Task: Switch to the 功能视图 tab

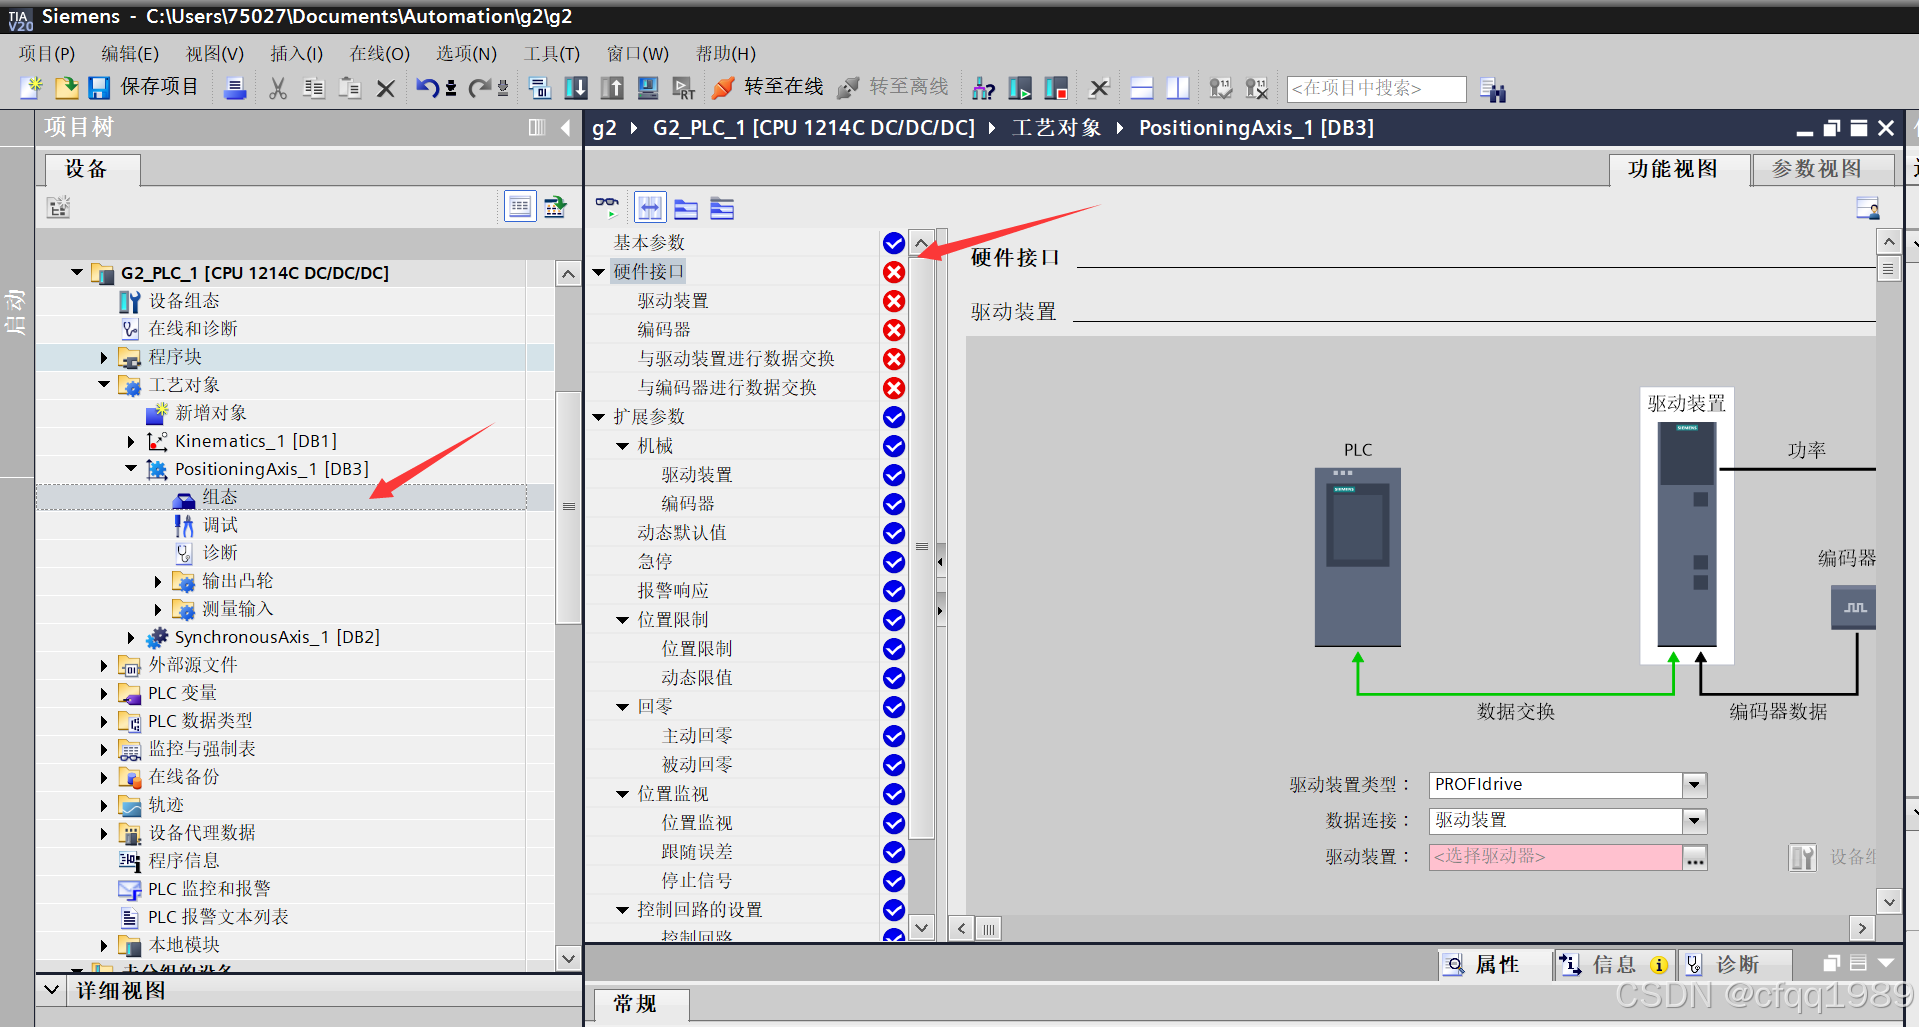Action: click(1680, 169)
